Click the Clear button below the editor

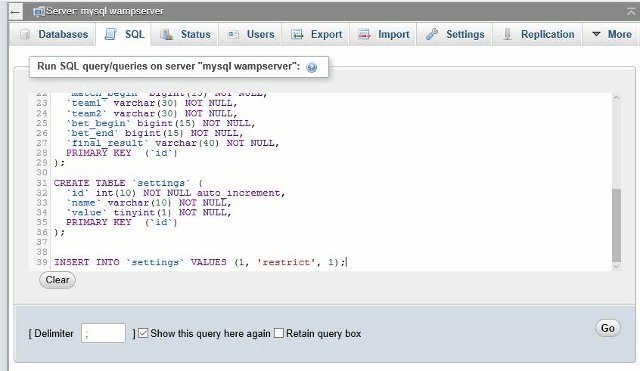[x=57, y=280]
